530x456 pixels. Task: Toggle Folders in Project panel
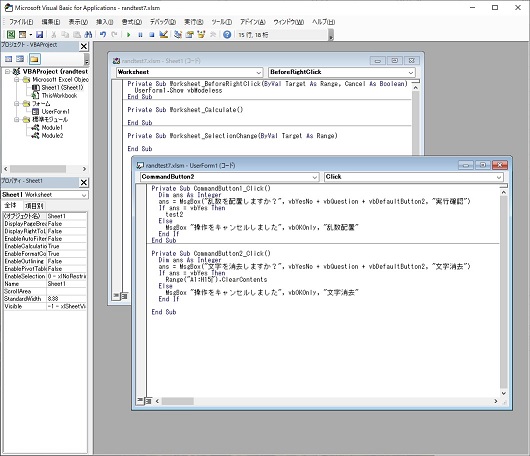coord(34,59)
